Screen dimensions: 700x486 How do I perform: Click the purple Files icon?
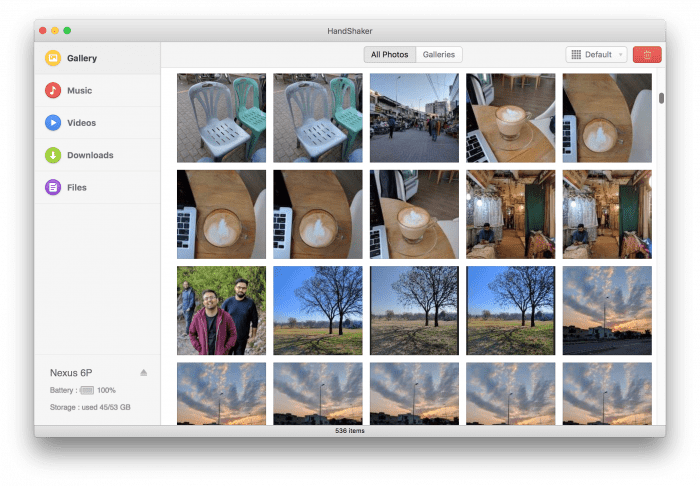pos(52,187)
